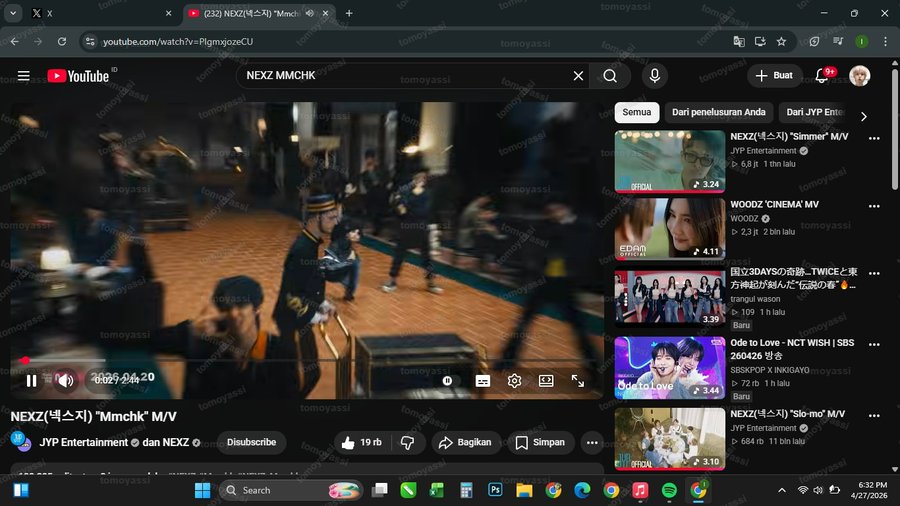
Task: Pause the video playback
Action: pos(31,380)
